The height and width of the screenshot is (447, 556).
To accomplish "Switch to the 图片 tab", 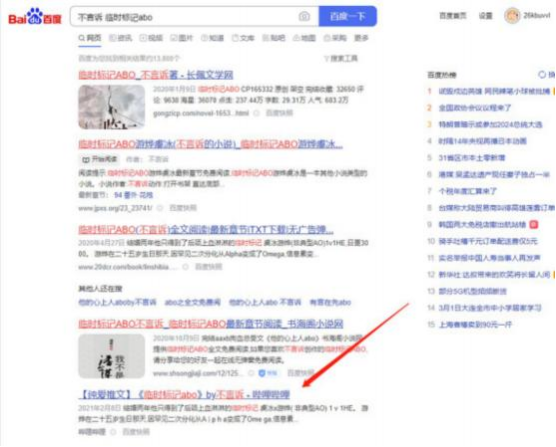I will (182, 38).
